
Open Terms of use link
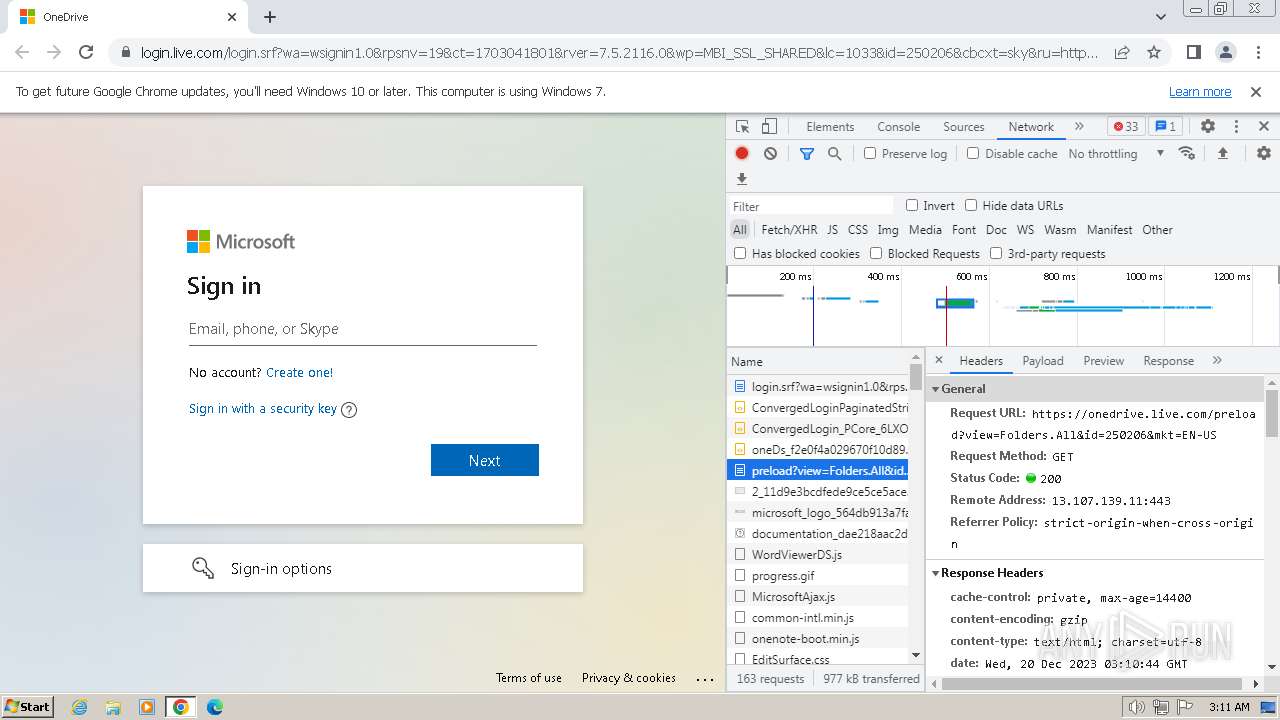point(529,677)
